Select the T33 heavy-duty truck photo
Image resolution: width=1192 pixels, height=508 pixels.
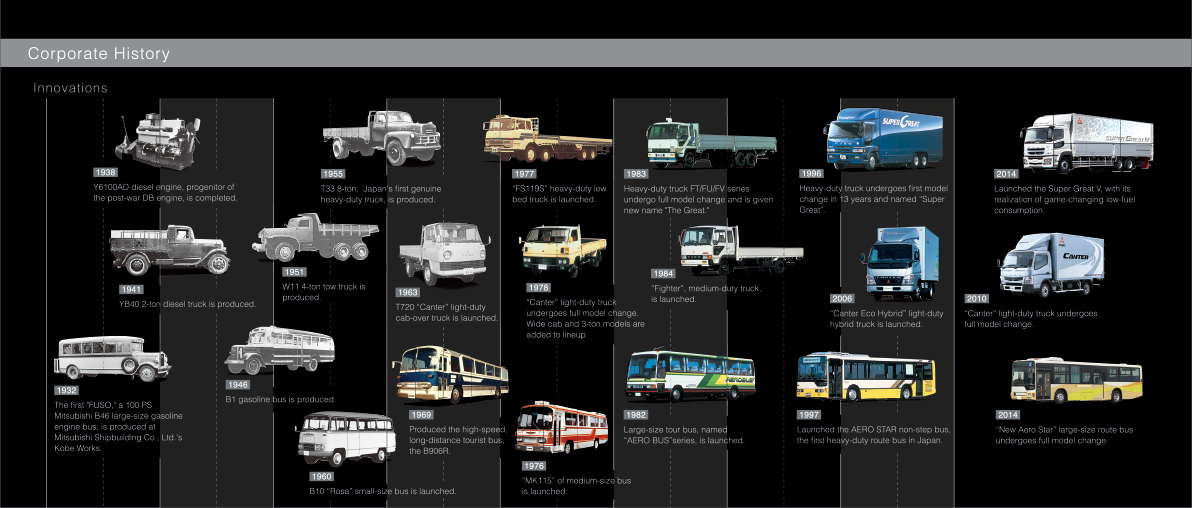pyautogui.click(x=381, y=135)
